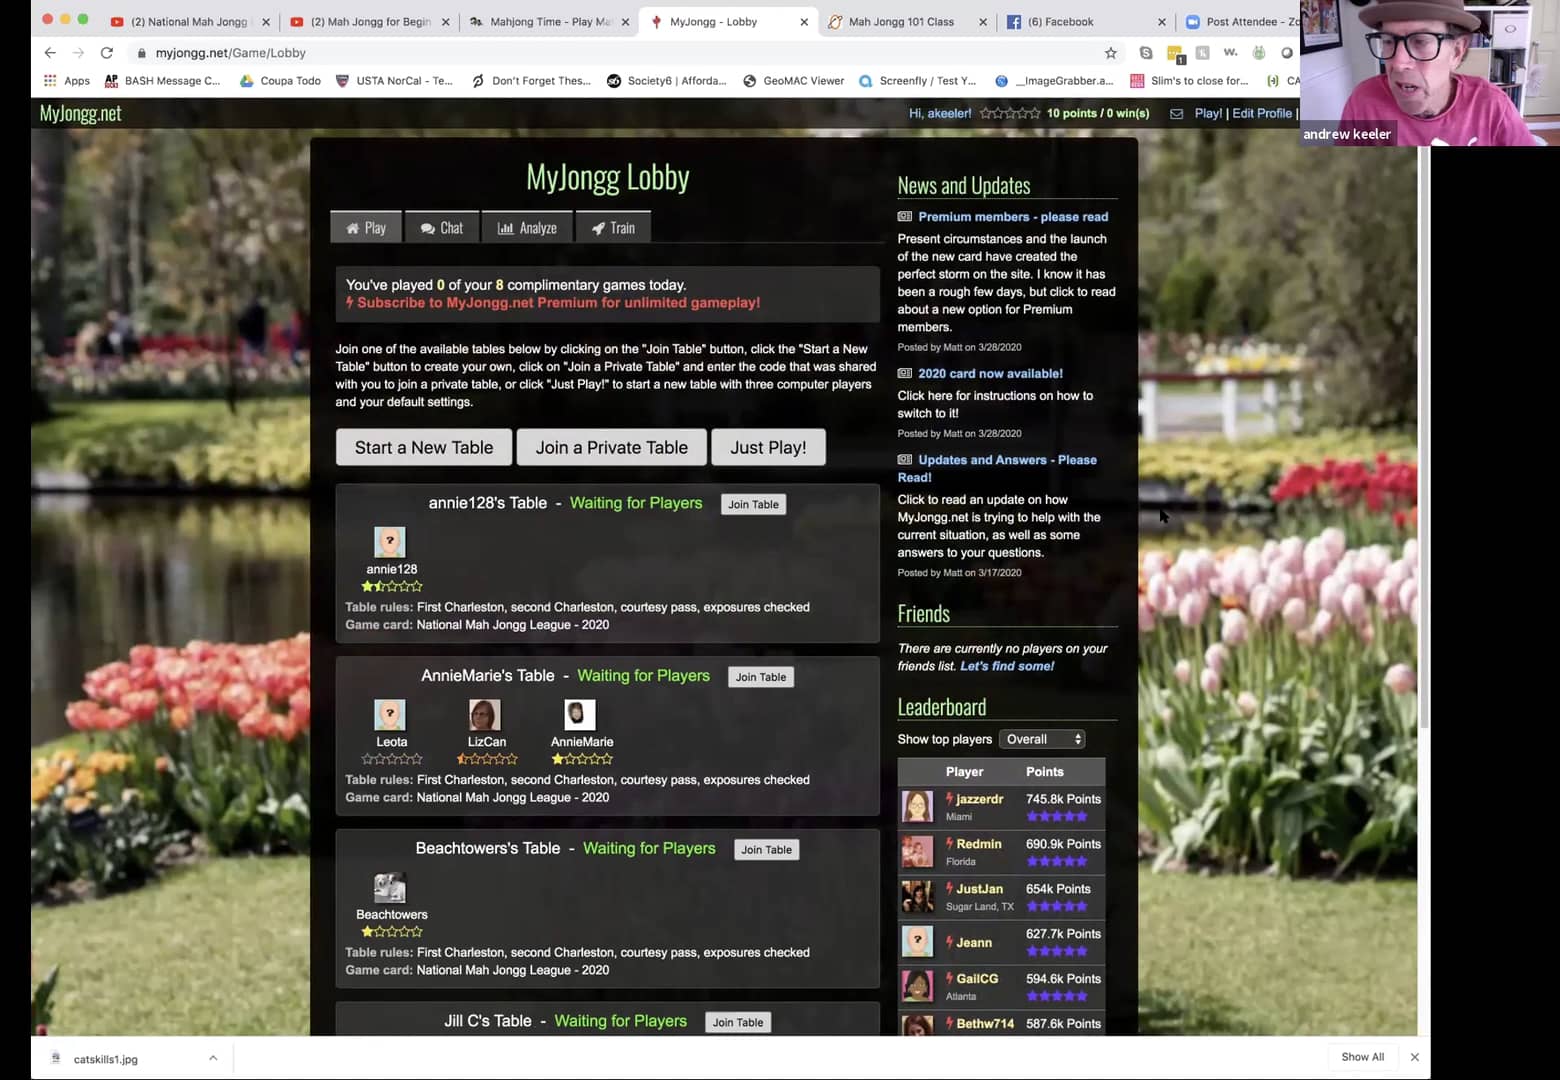Join Jill C's Table
1560x1080 pixels.
tap(738, 1022)
